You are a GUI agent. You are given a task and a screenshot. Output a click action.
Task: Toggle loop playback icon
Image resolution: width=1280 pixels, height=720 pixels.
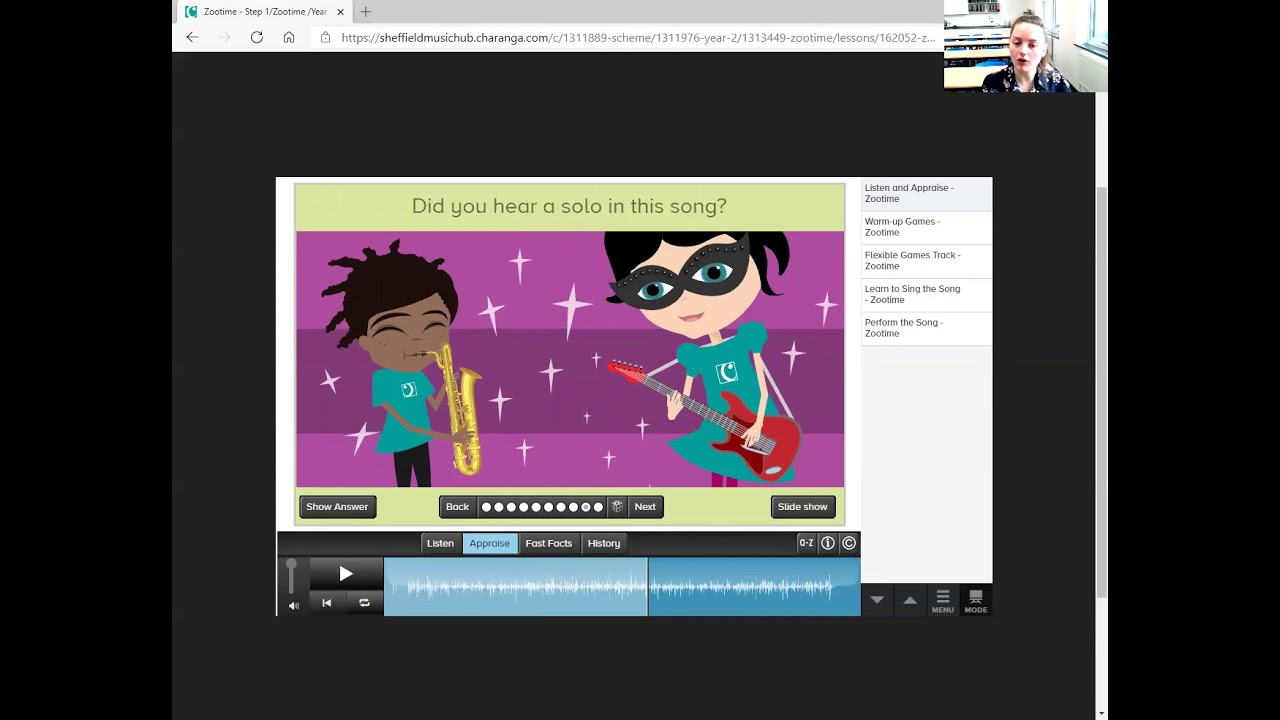(364, 603)
